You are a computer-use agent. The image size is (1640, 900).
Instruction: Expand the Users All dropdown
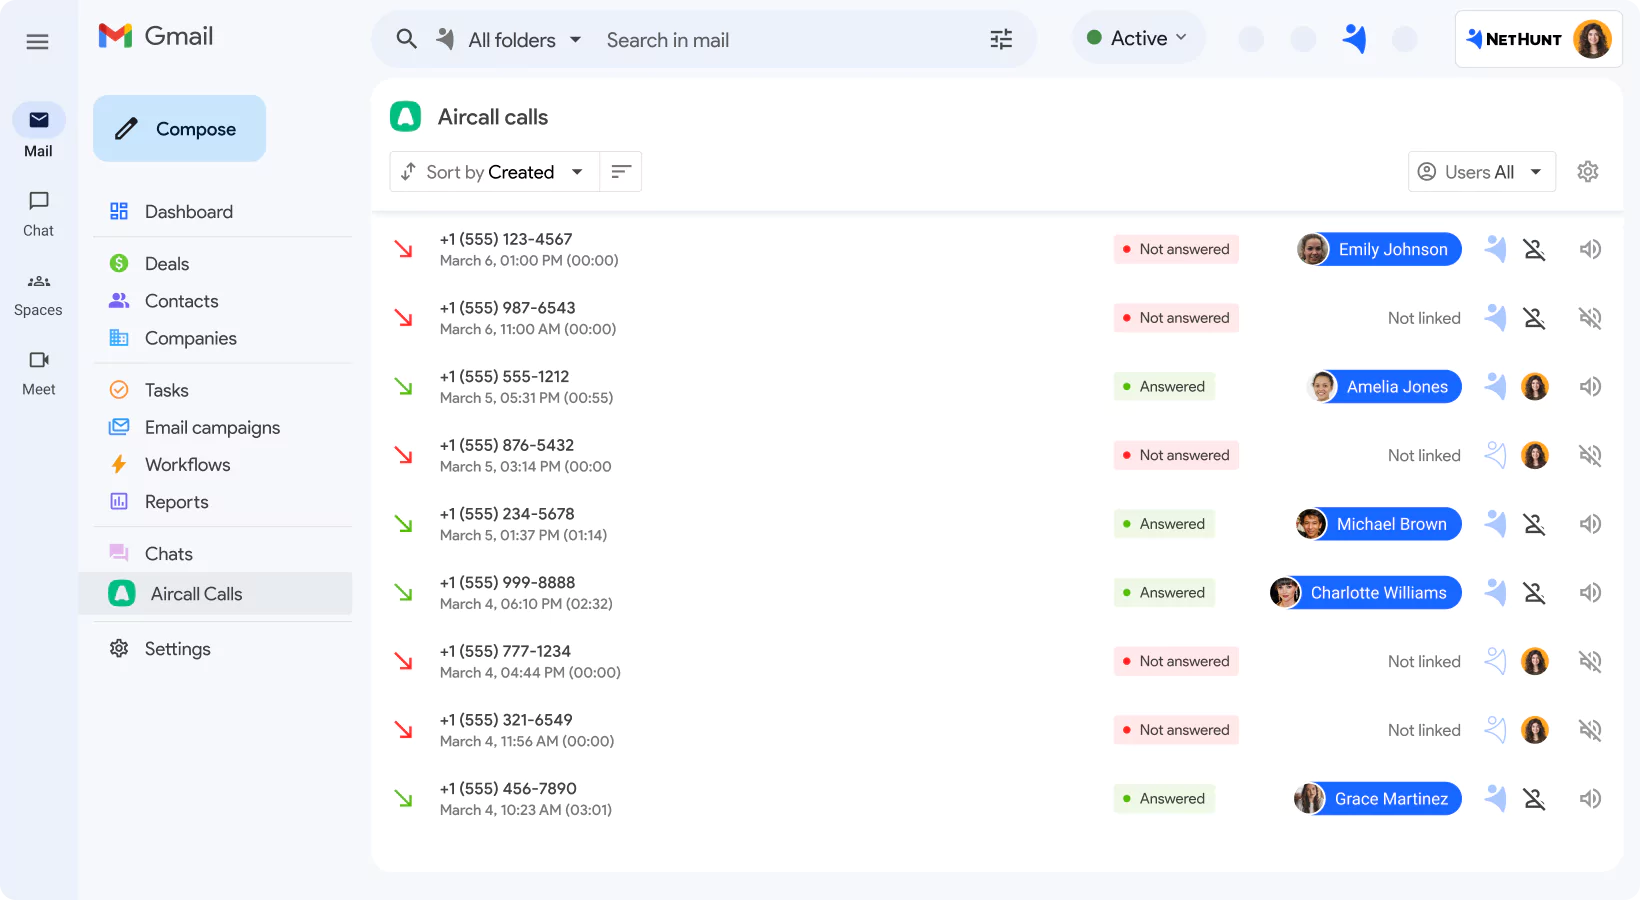pos(1482,171)
